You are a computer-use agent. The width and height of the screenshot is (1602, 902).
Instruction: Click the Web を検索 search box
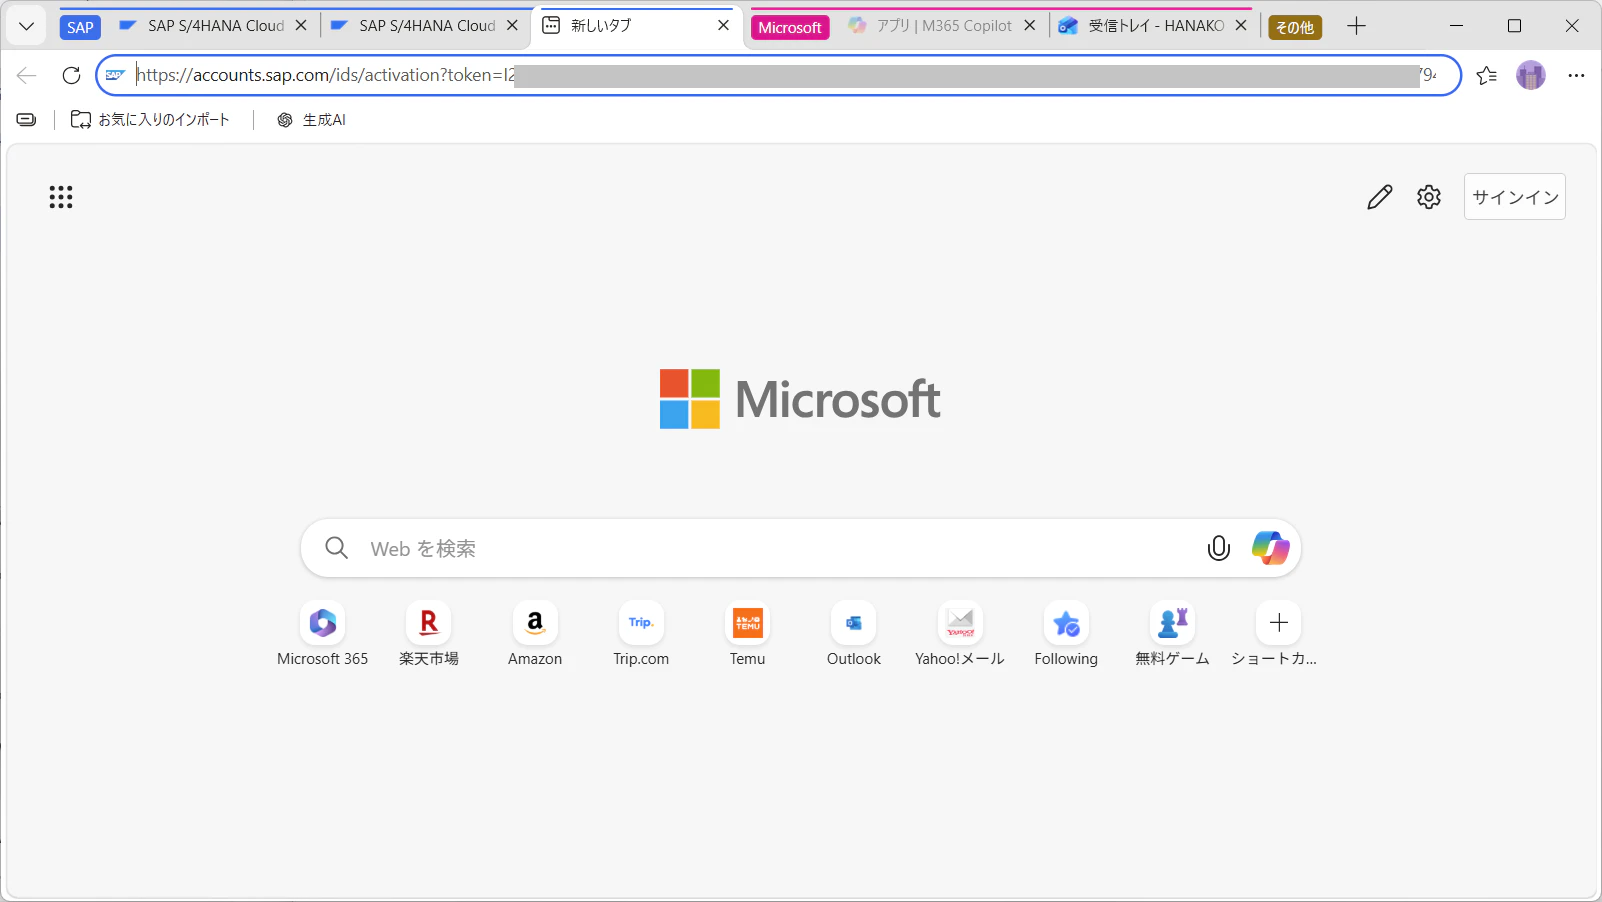click(800, 548)
